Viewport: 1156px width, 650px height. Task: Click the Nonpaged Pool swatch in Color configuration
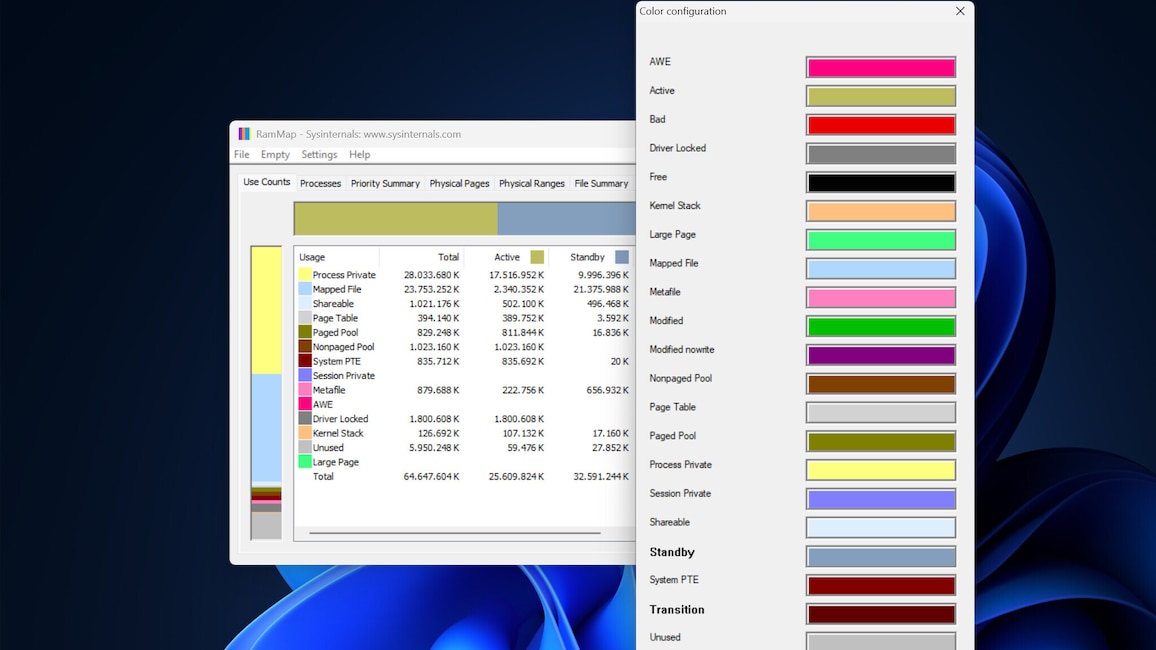(881, 384)
